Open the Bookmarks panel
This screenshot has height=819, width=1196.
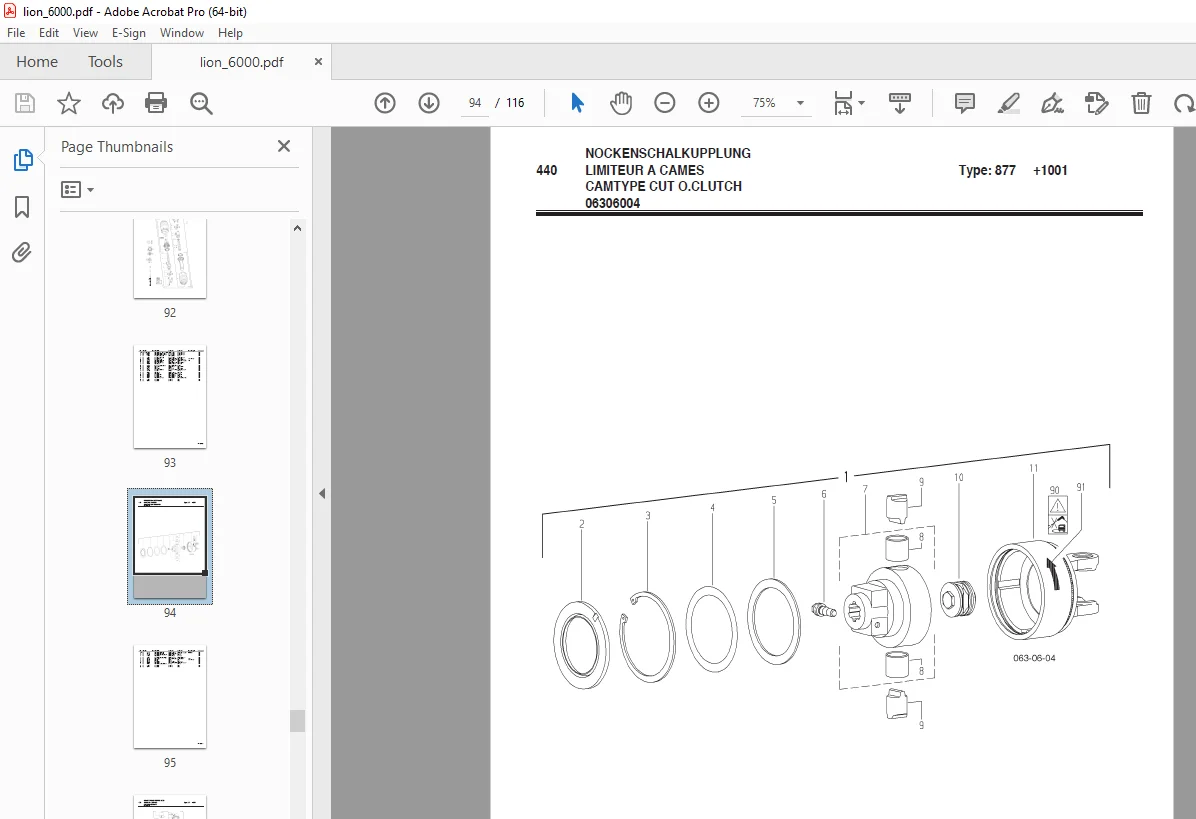22,207
